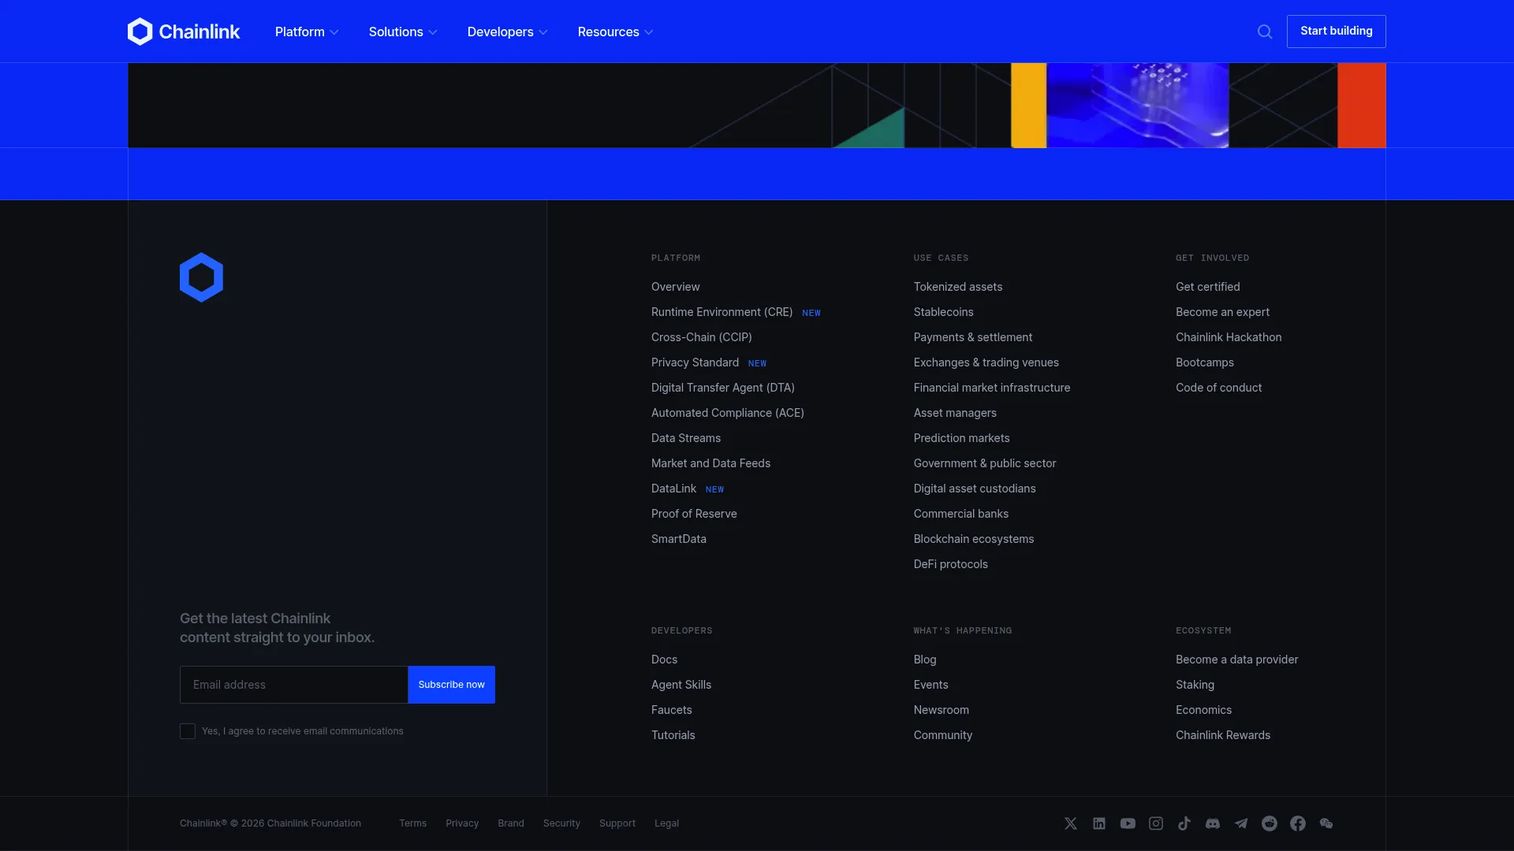Viewport: 1514px width, 851px height.
Task: Open the Security link in the bottom bar
Action: coord(561,824)
